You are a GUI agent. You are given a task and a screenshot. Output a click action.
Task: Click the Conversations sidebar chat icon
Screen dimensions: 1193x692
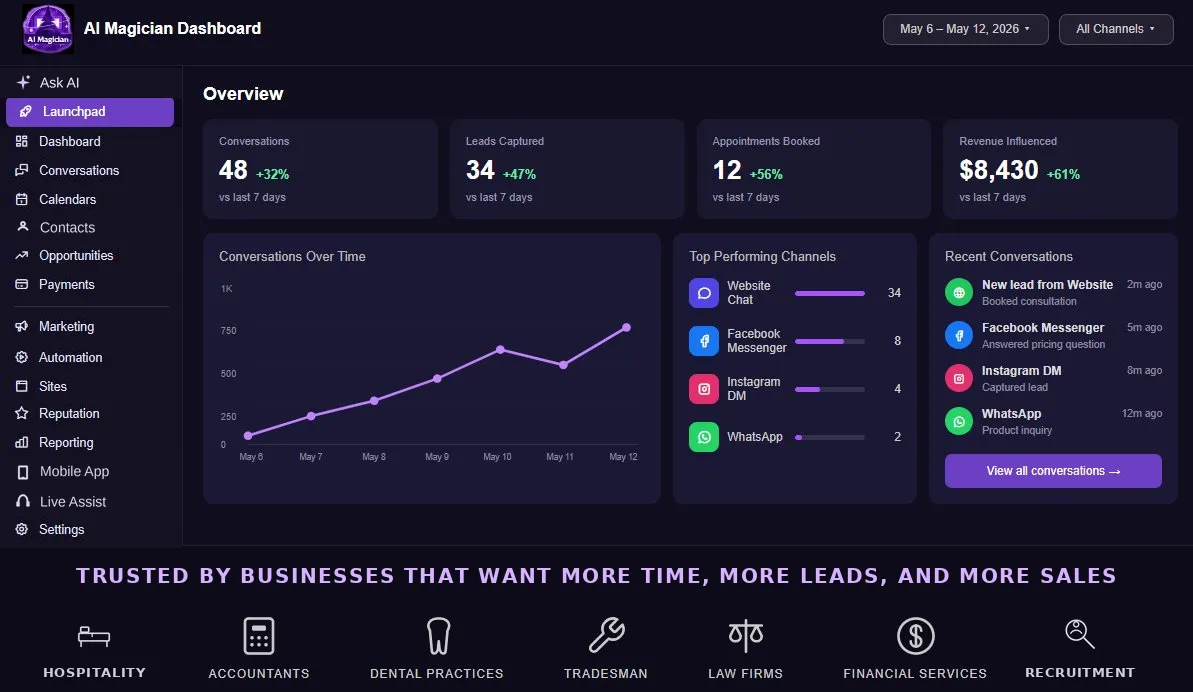point(22,170)
